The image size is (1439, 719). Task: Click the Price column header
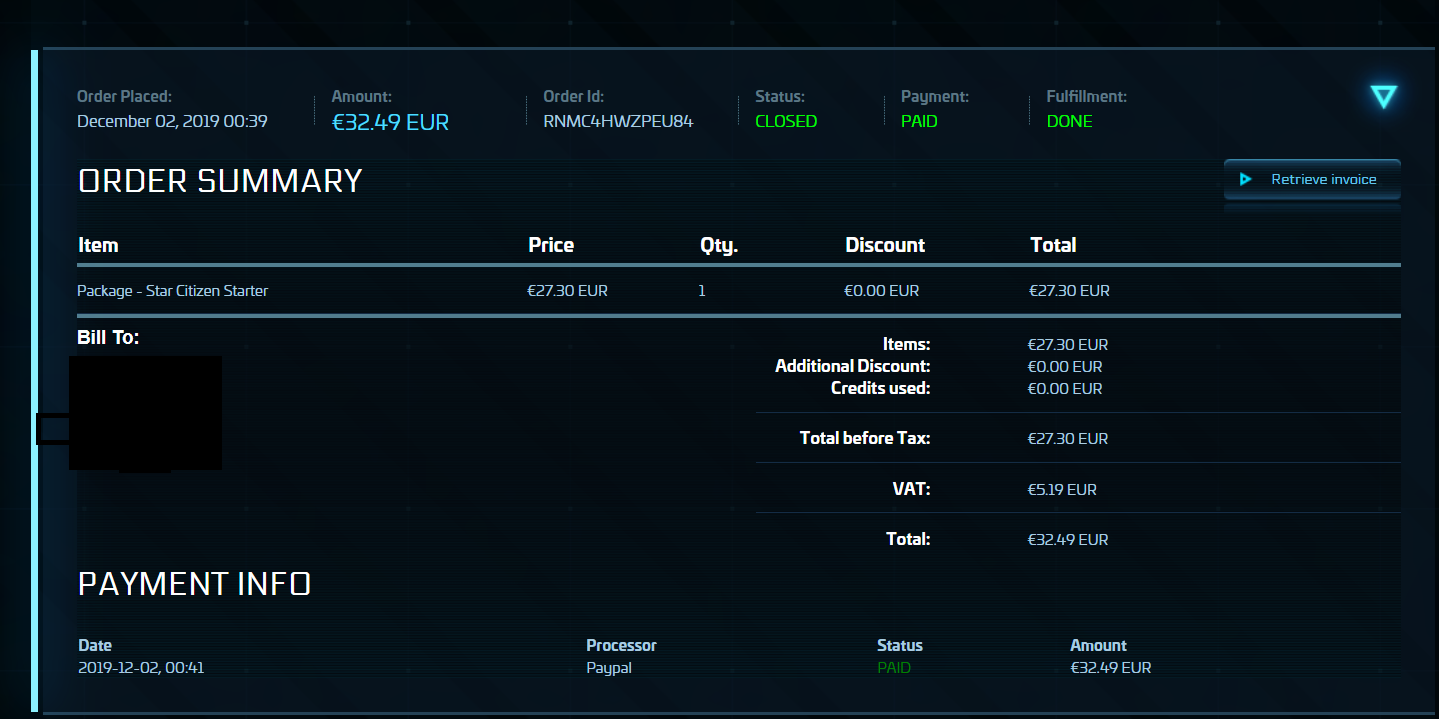551,245
